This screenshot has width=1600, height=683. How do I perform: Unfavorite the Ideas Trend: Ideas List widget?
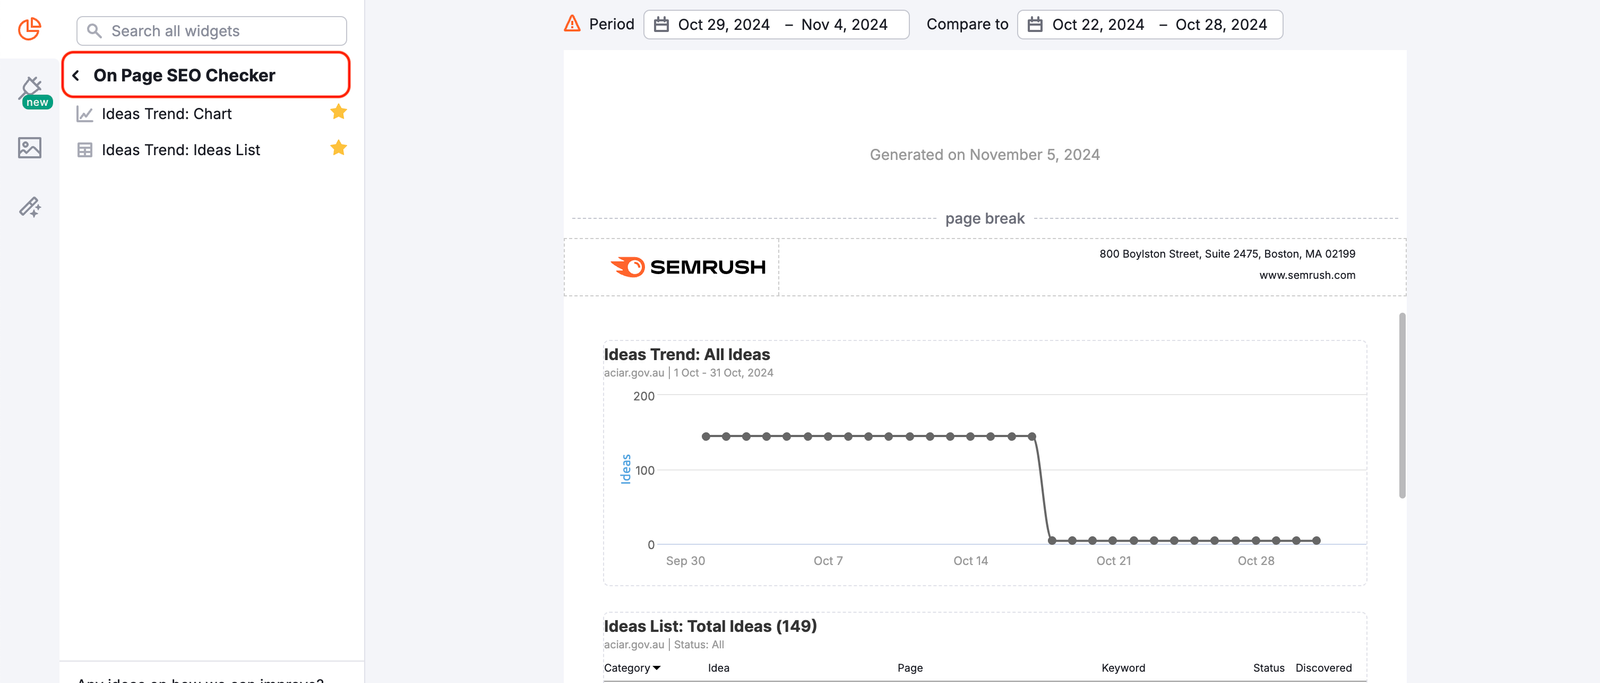[338, 147]
